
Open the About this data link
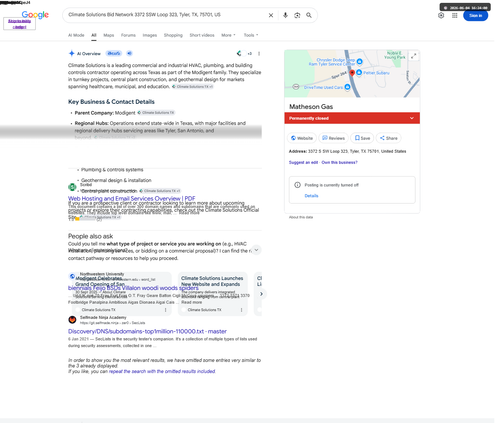301,217
